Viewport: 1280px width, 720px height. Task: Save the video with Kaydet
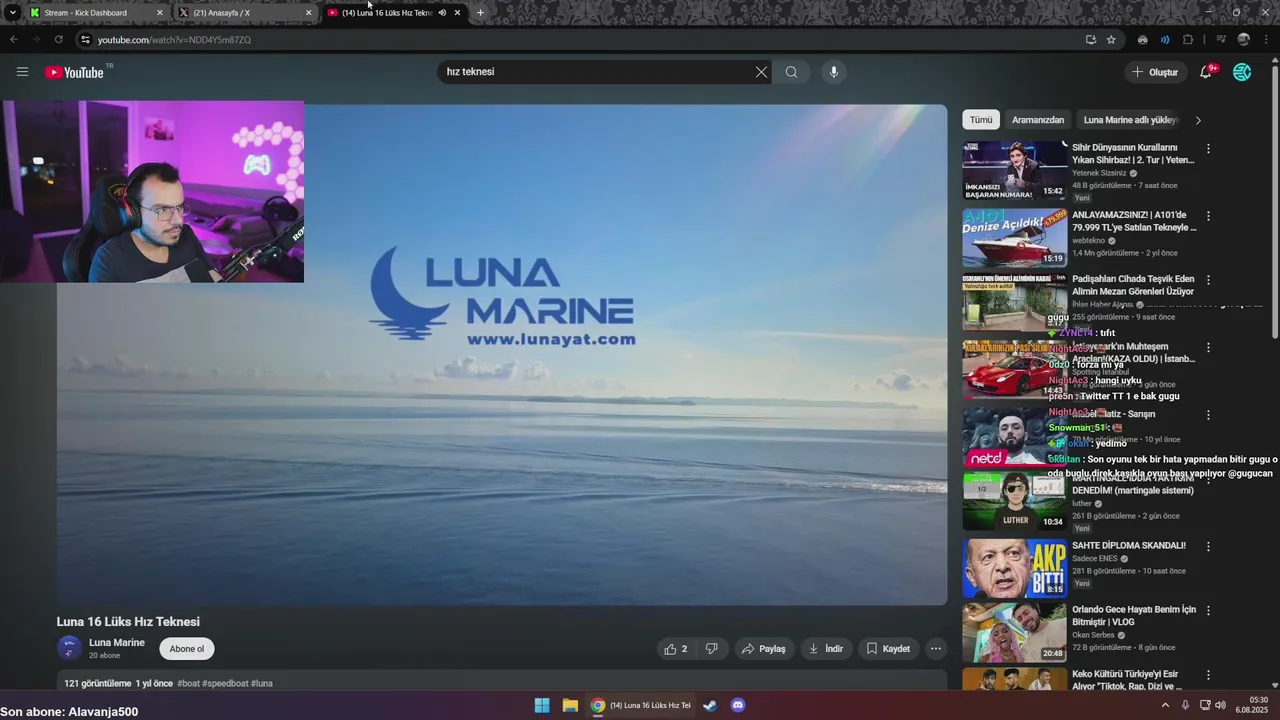[x=888, y=649]
